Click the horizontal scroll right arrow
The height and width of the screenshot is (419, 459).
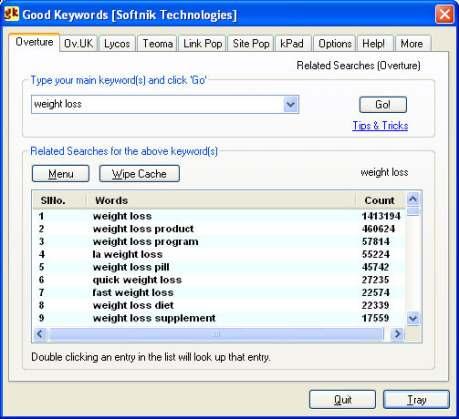397,334
